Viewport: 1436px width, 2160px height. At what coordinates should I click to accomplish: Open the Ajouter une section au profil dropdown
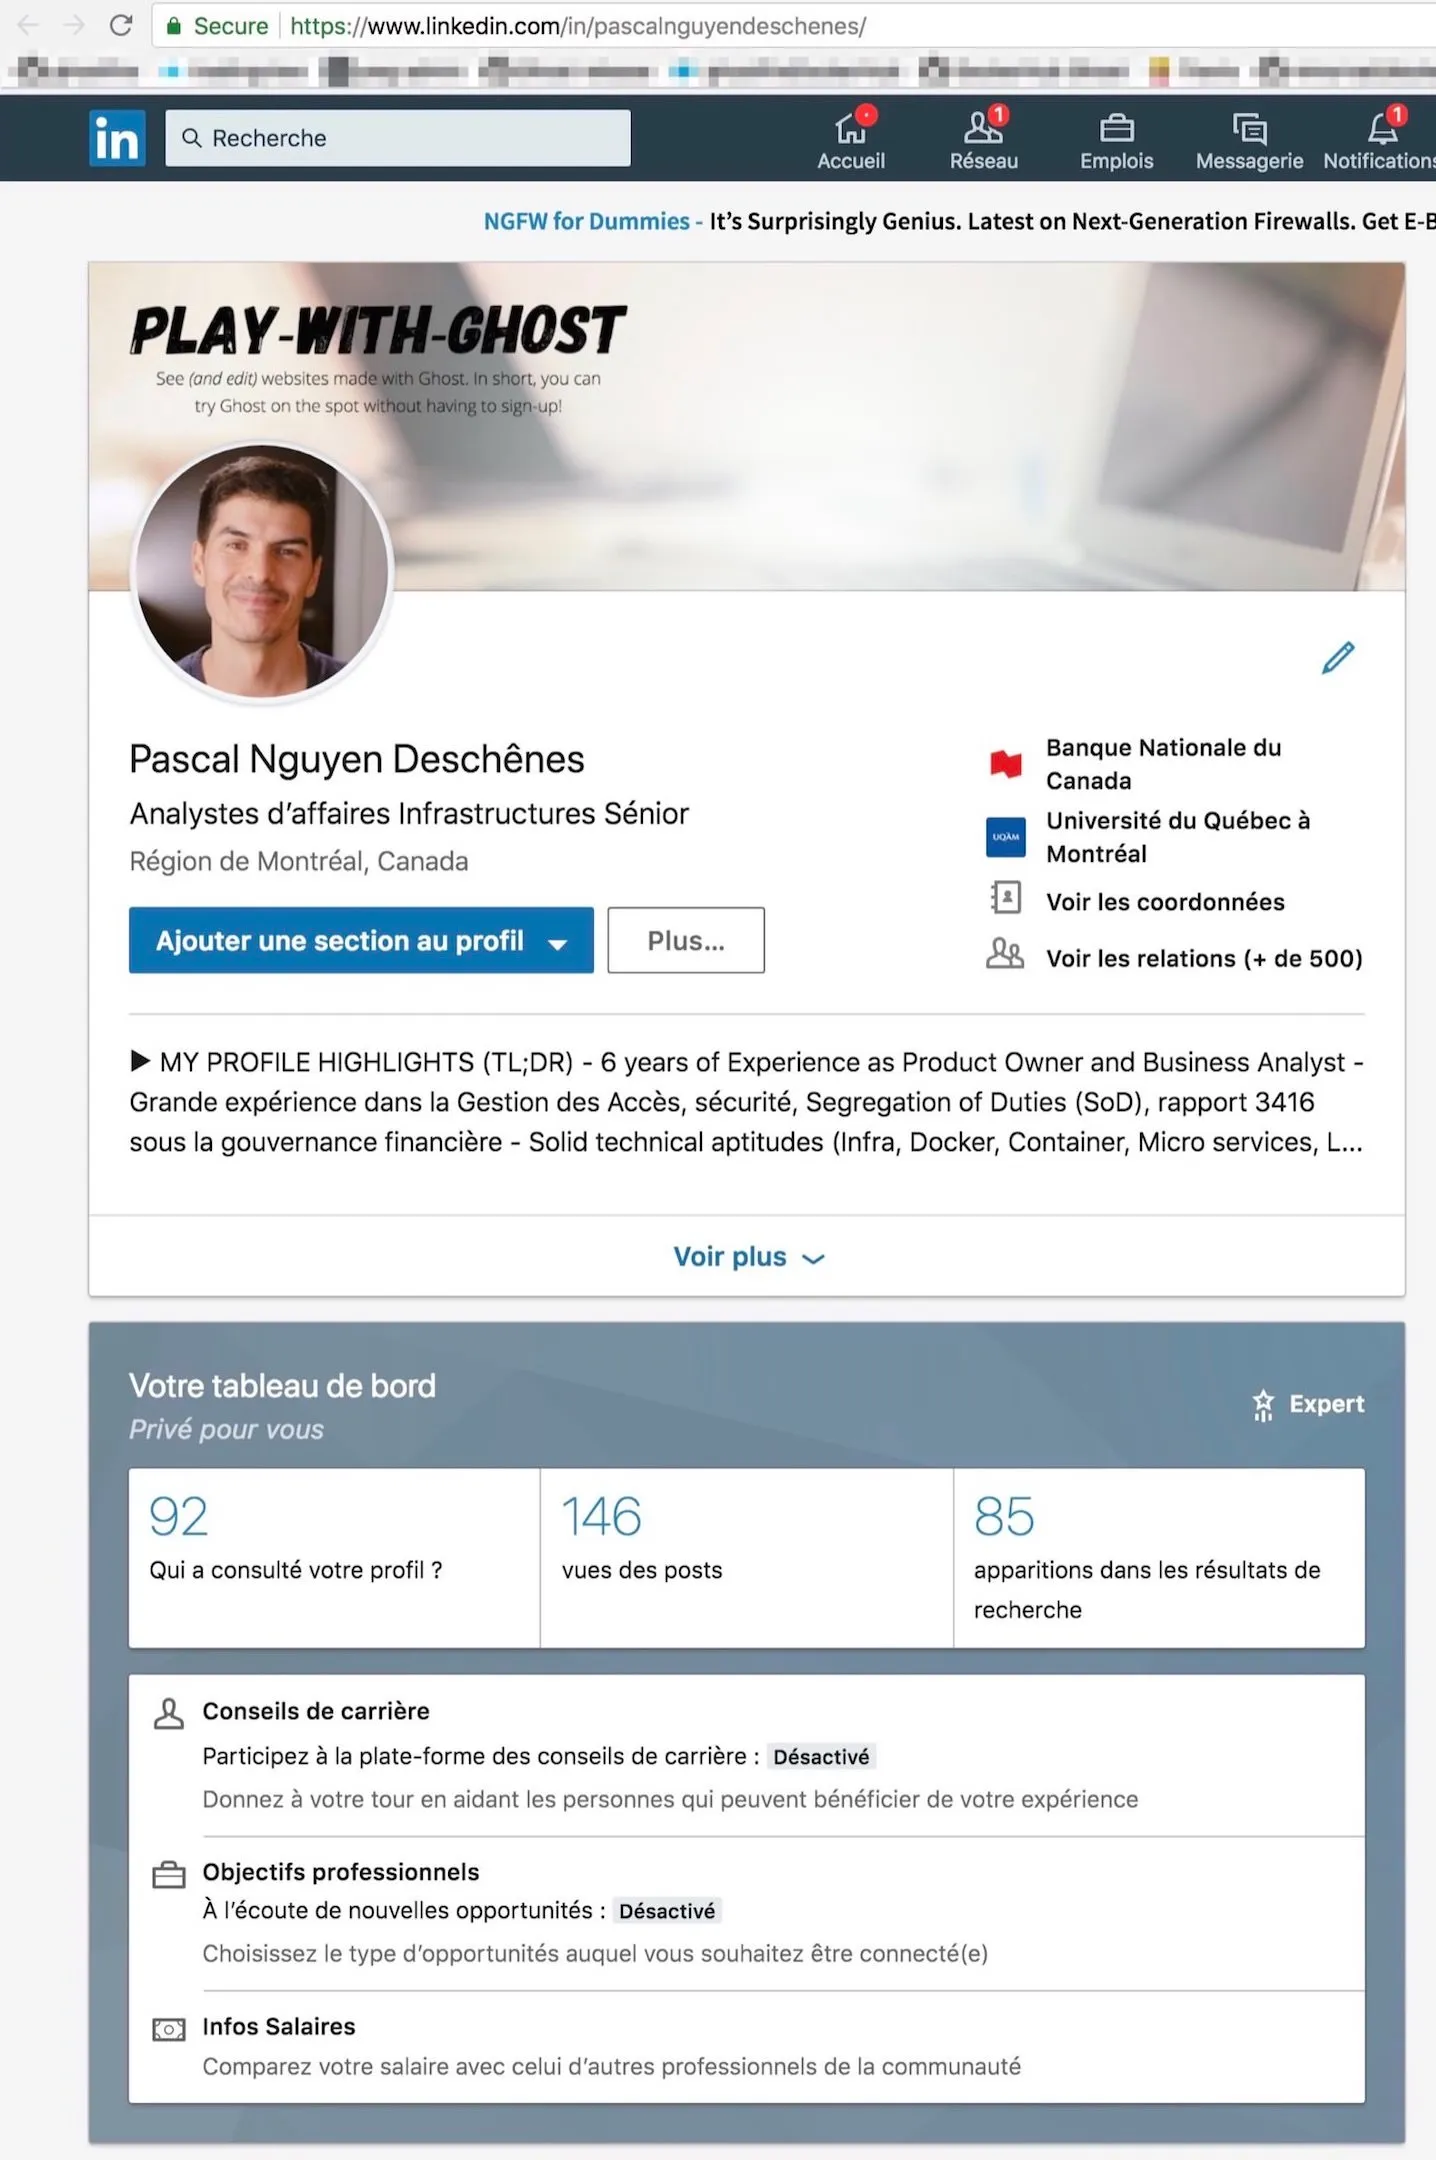click(361, 940)
